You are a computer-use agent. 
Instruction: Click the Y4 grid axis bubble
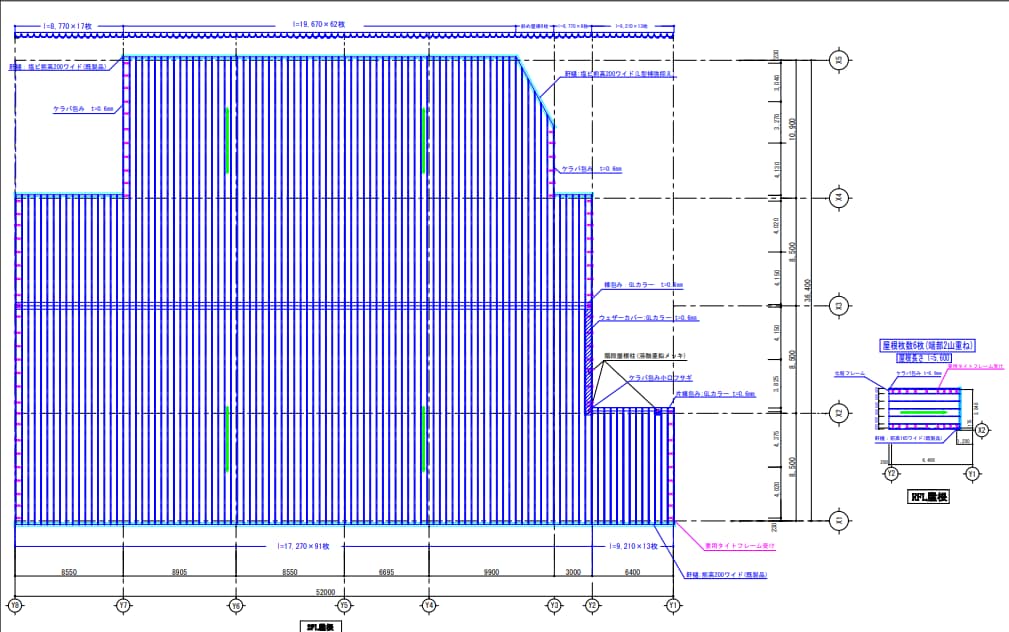(x=429, y=606)
